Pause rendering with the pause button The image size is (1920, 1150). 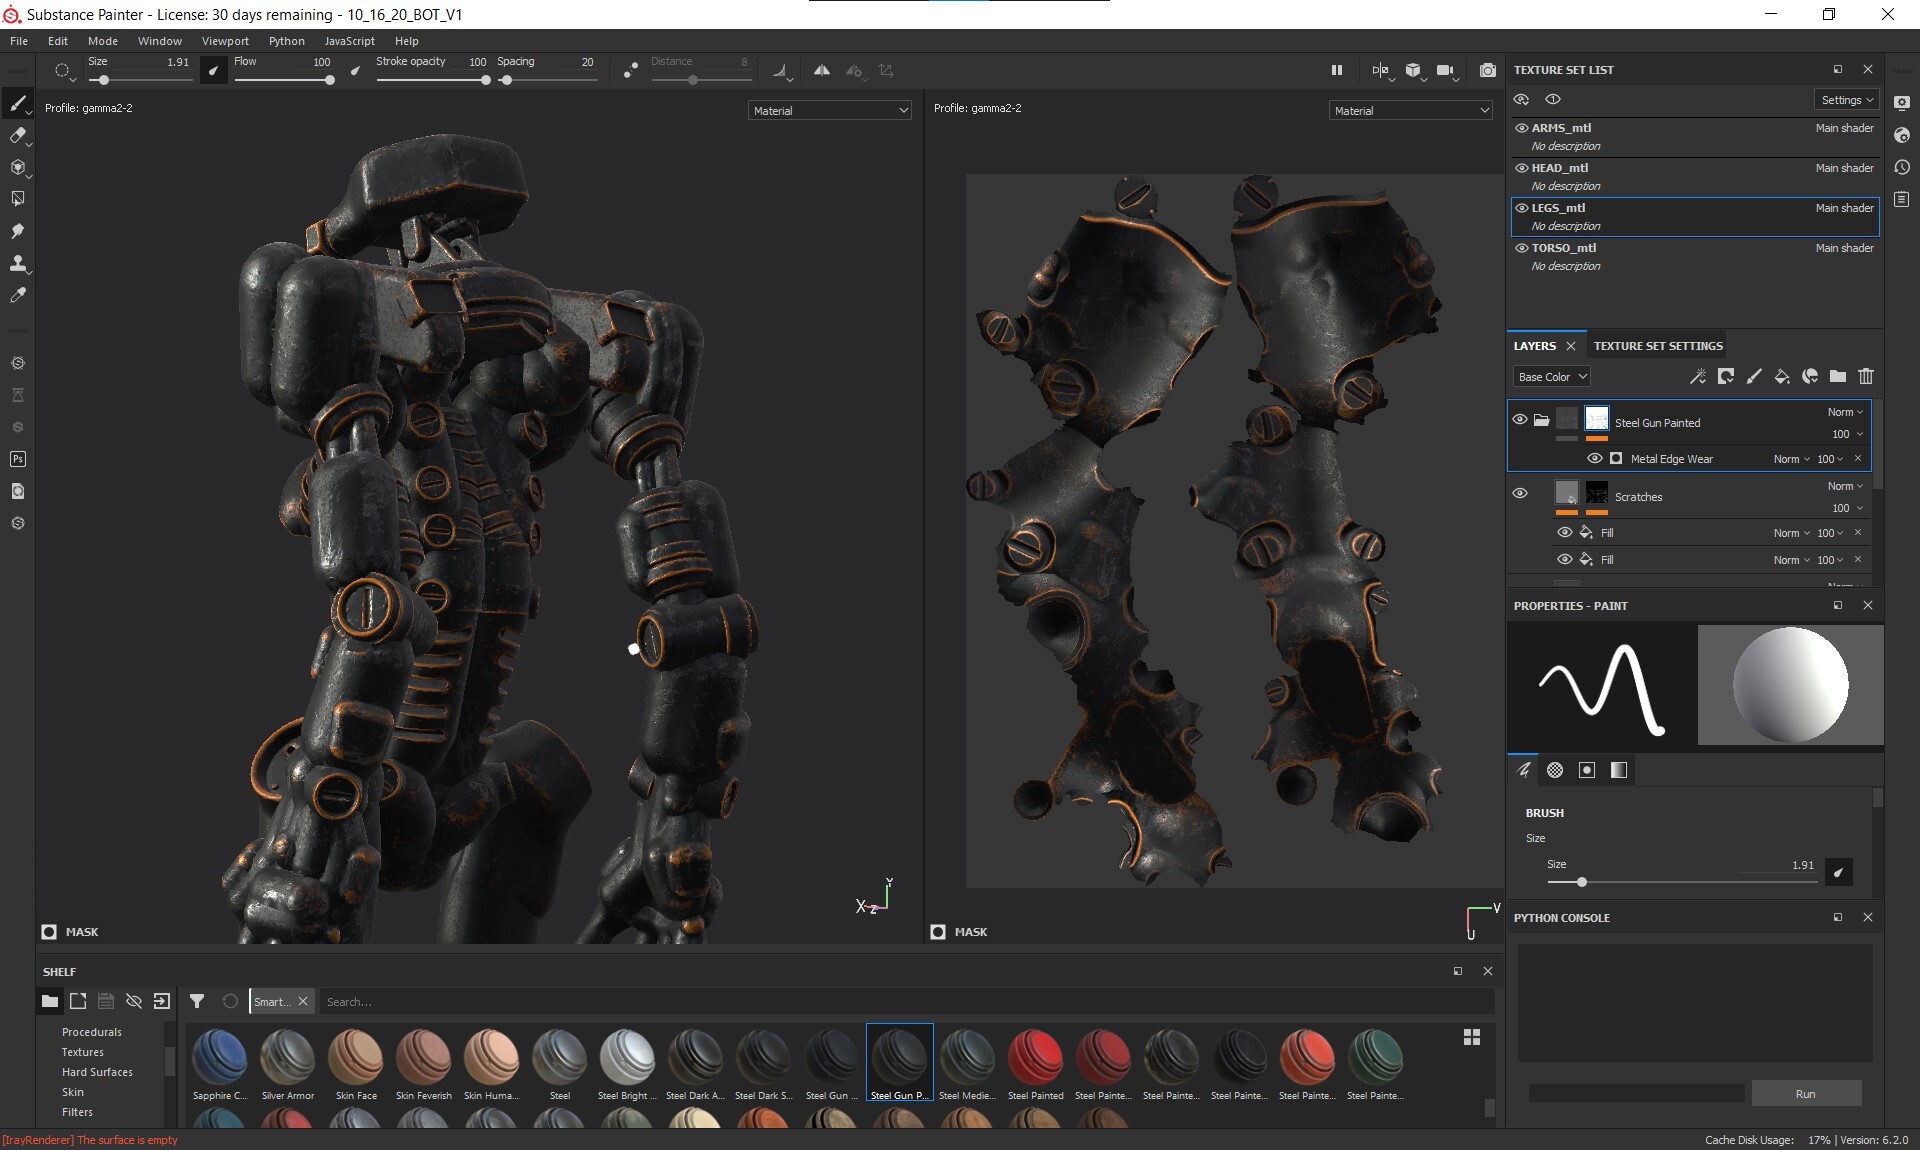(1337, 70)
